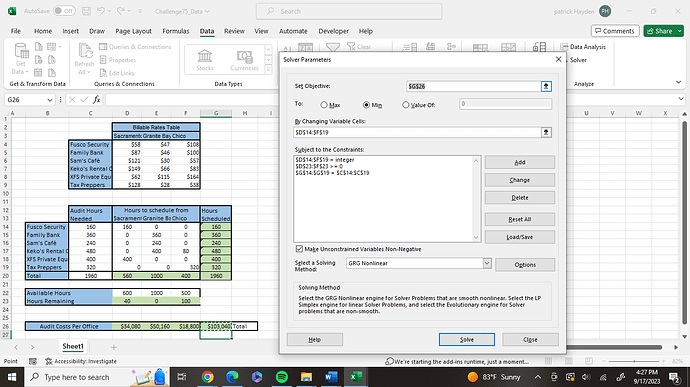Click the Windows Start button
The width and height of the screenshot is (690, 387).
tap(12, 377)
